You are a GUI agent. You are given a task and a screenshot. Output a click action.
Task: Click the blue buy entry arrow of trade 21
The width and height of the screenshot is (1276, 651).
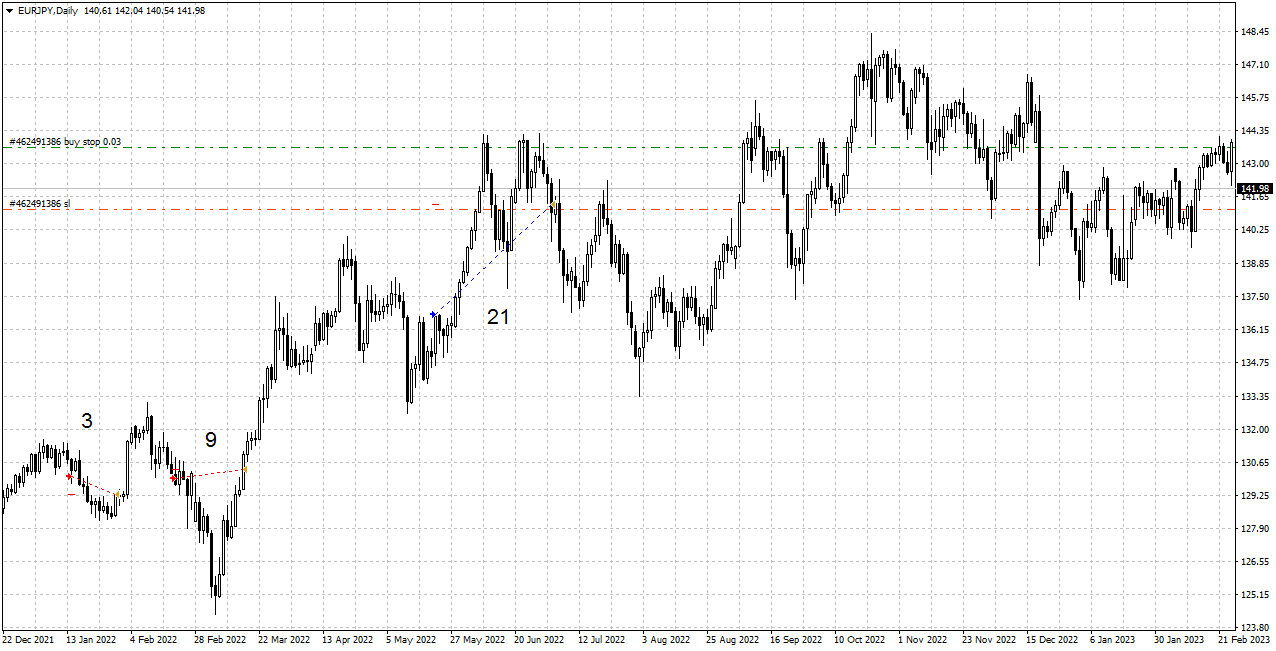432,314
